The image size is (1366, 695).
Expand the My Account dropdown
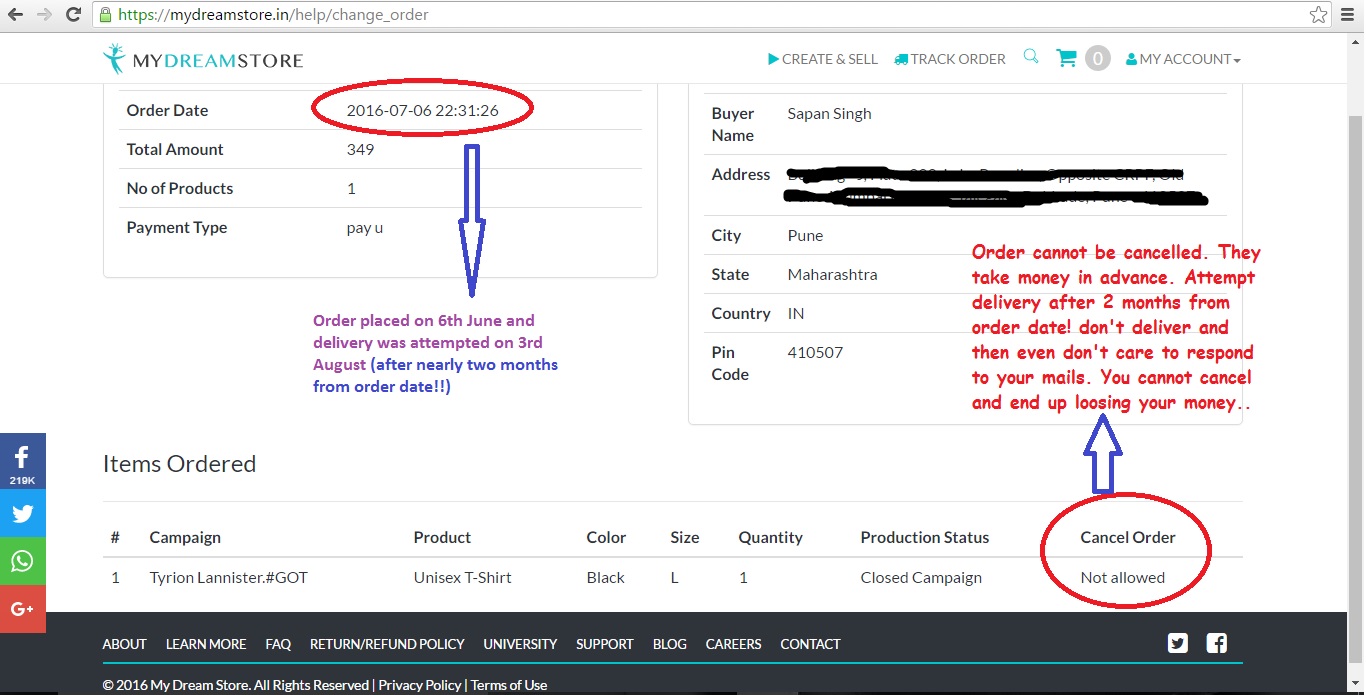[1183, 59]
